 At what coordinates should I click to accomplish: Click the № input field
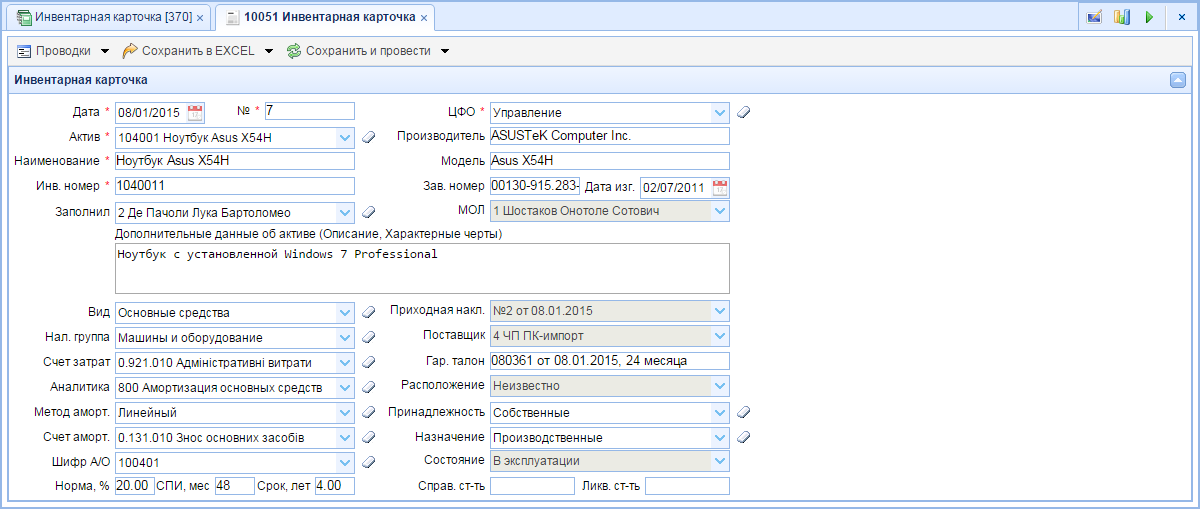coord(309,110)
